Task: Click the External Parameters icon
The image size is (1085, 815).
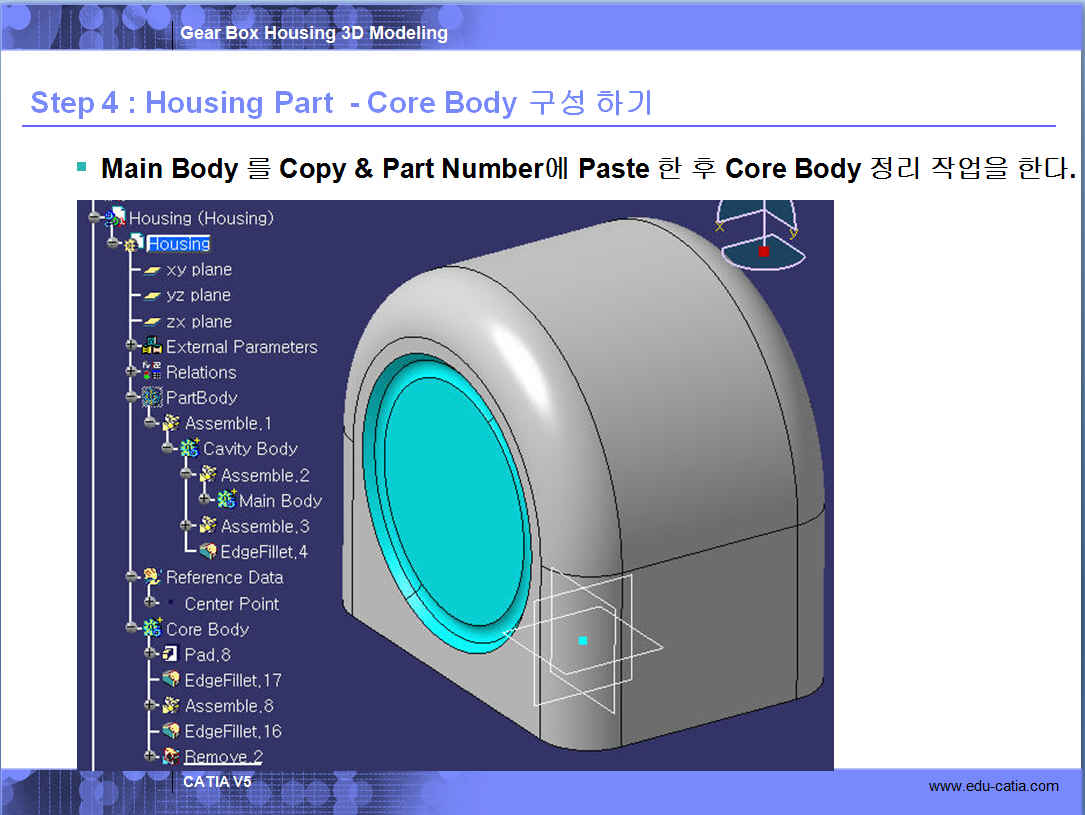Action: click(x=152, y=347)
